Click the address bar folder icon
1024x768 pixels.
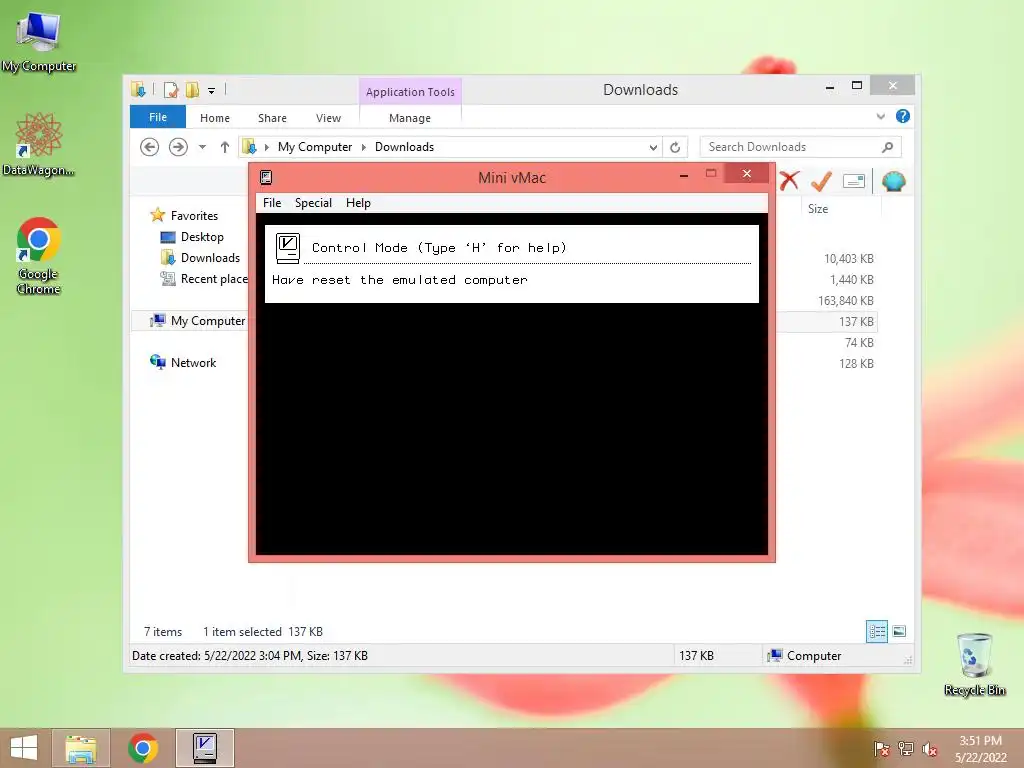point(249,147)
